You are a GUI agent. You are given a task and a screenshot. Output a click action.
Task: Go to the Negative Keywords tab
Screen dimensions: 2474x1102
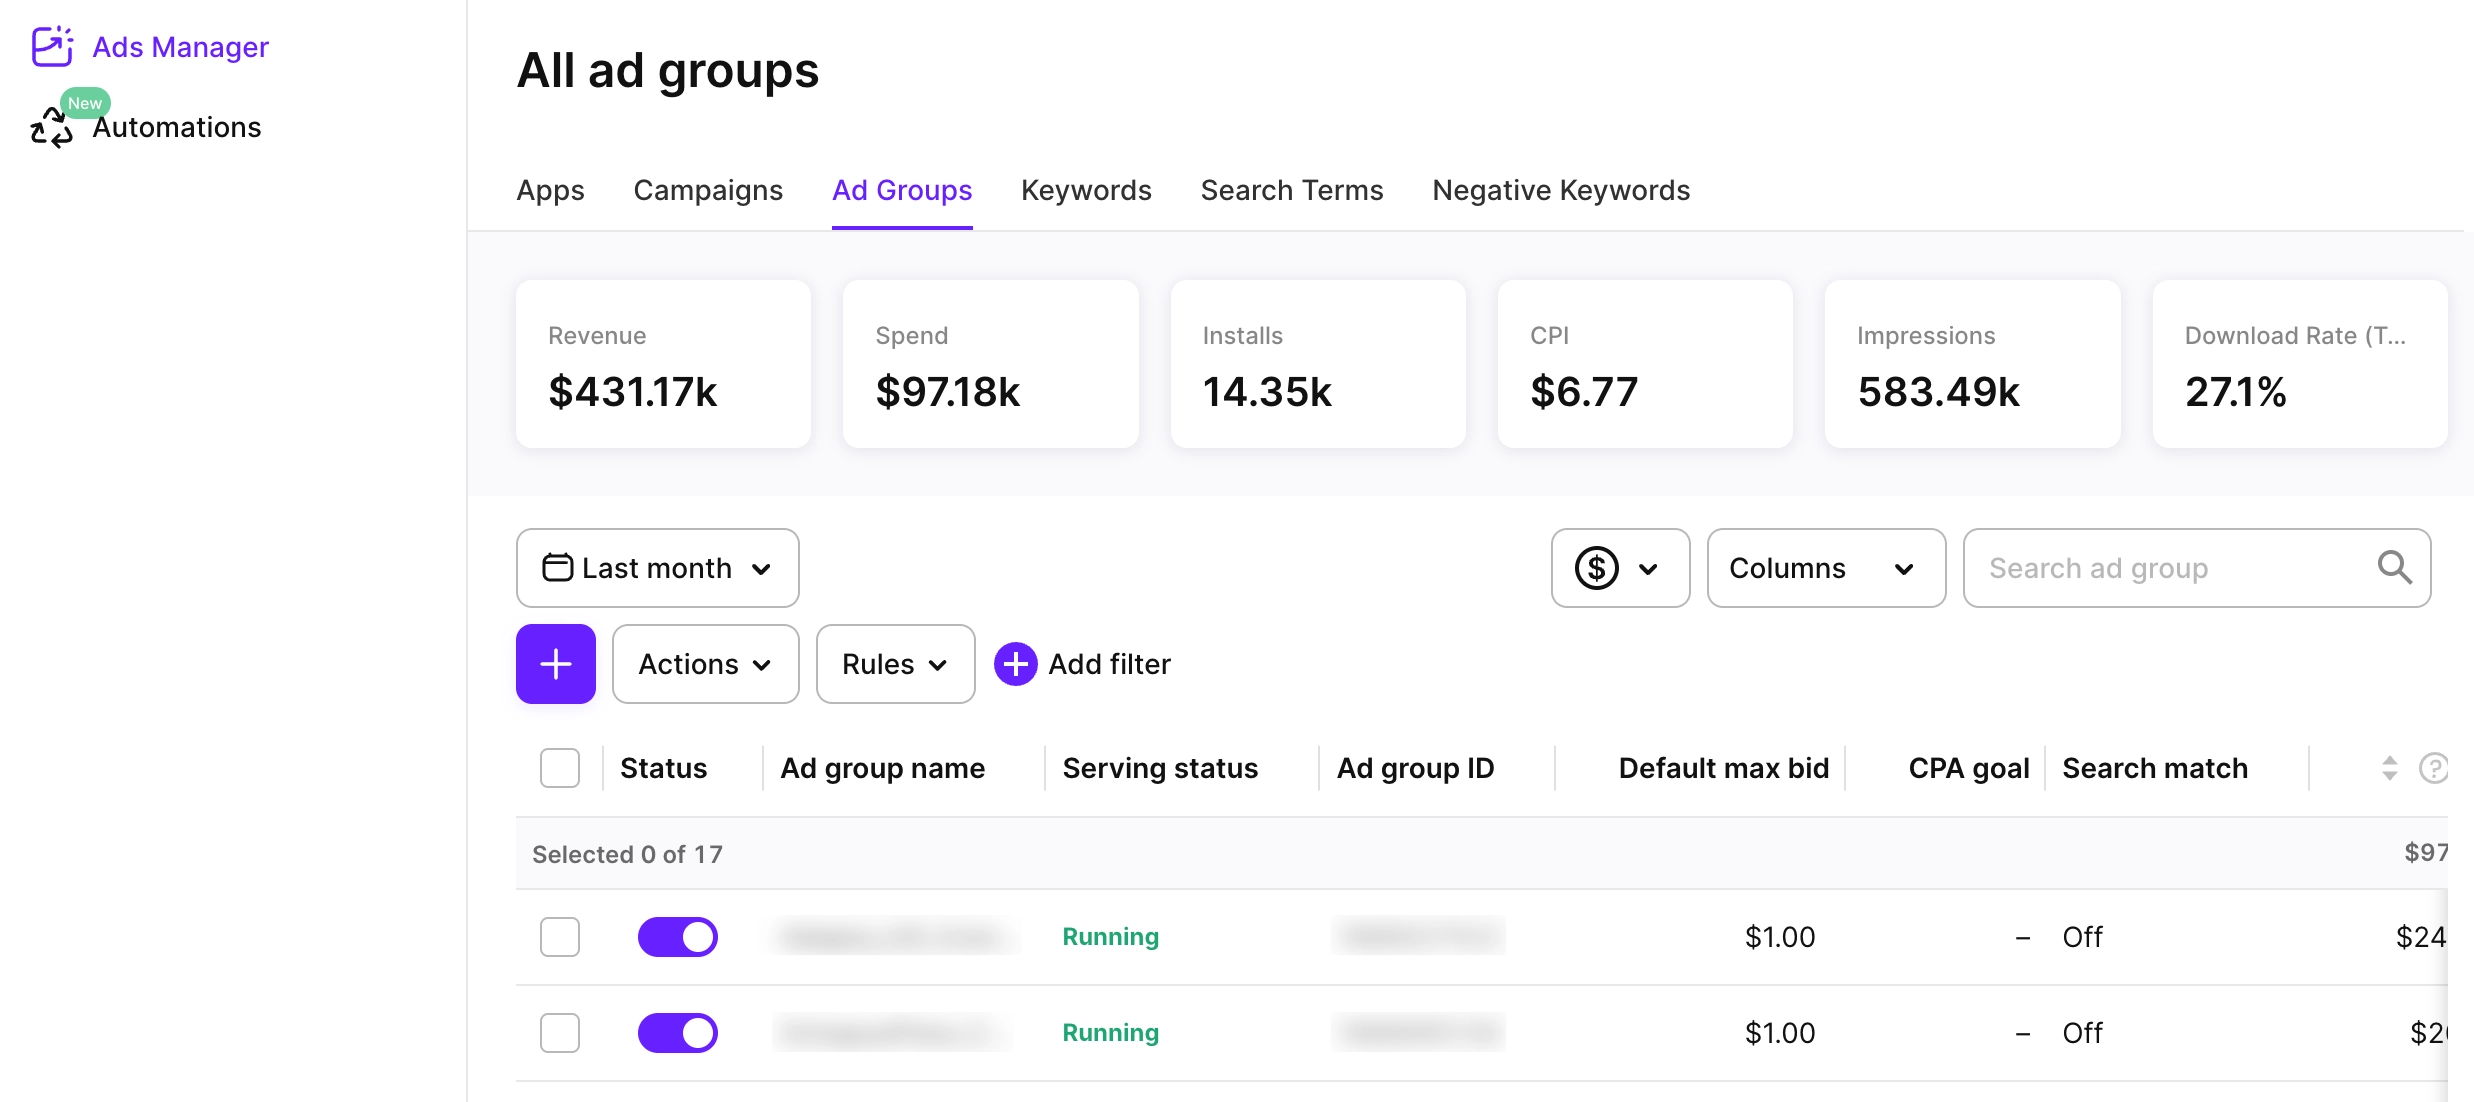[1560, 190]
